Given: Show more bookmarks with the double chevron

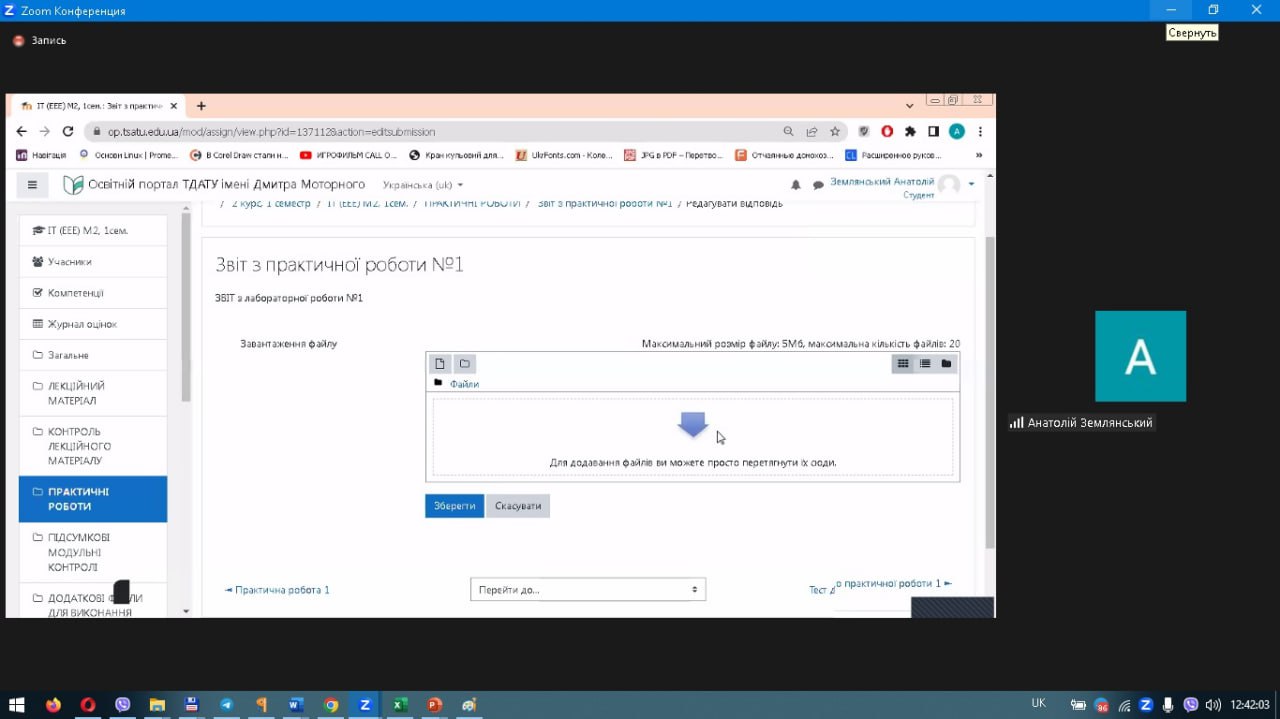Looking at the screenshot, I should [x=978, y=155].
